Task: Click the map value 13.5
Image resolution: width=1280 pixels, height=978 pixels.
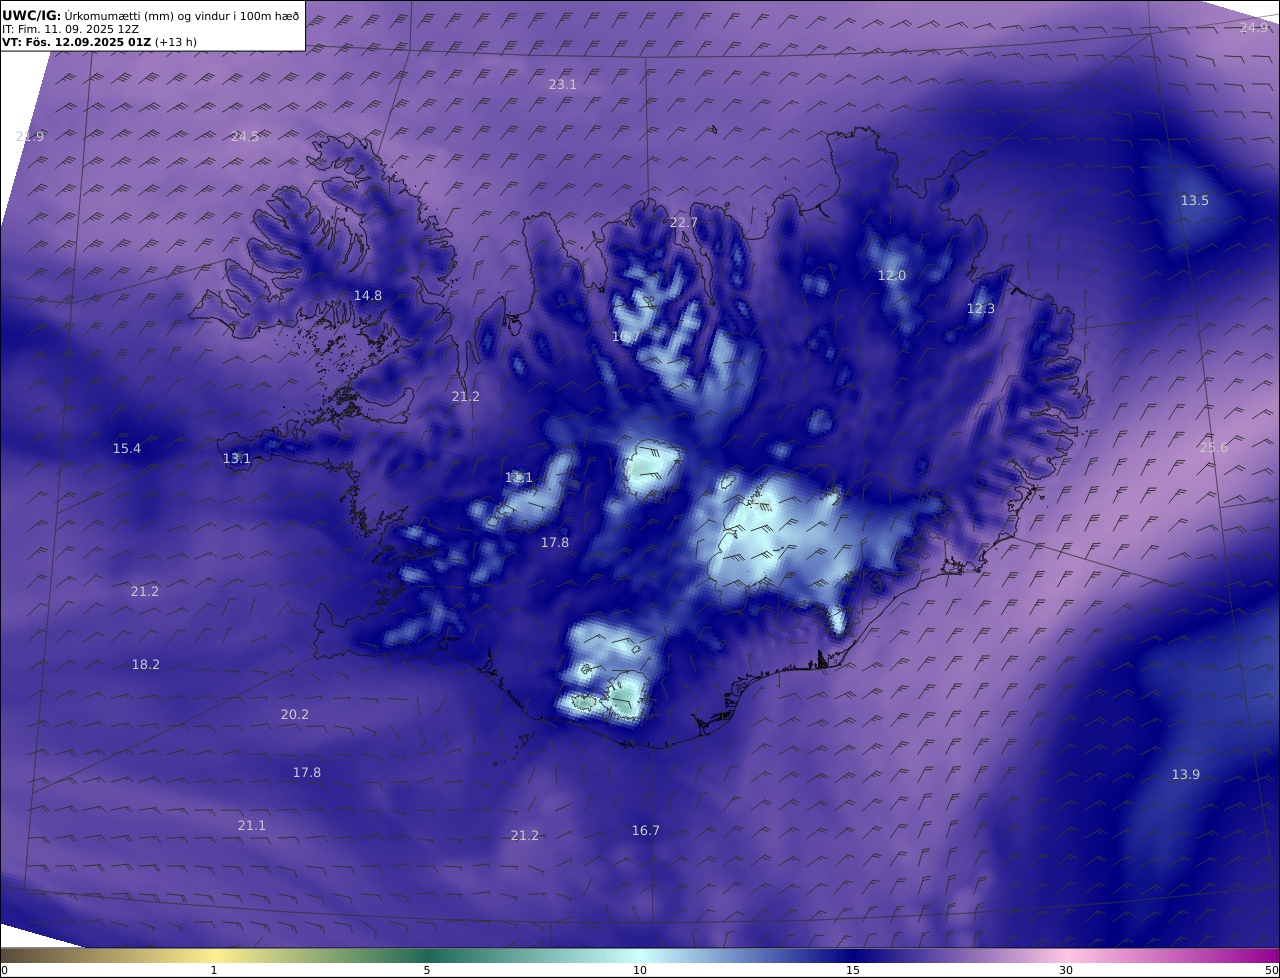Action: [x=1195, y=200]
